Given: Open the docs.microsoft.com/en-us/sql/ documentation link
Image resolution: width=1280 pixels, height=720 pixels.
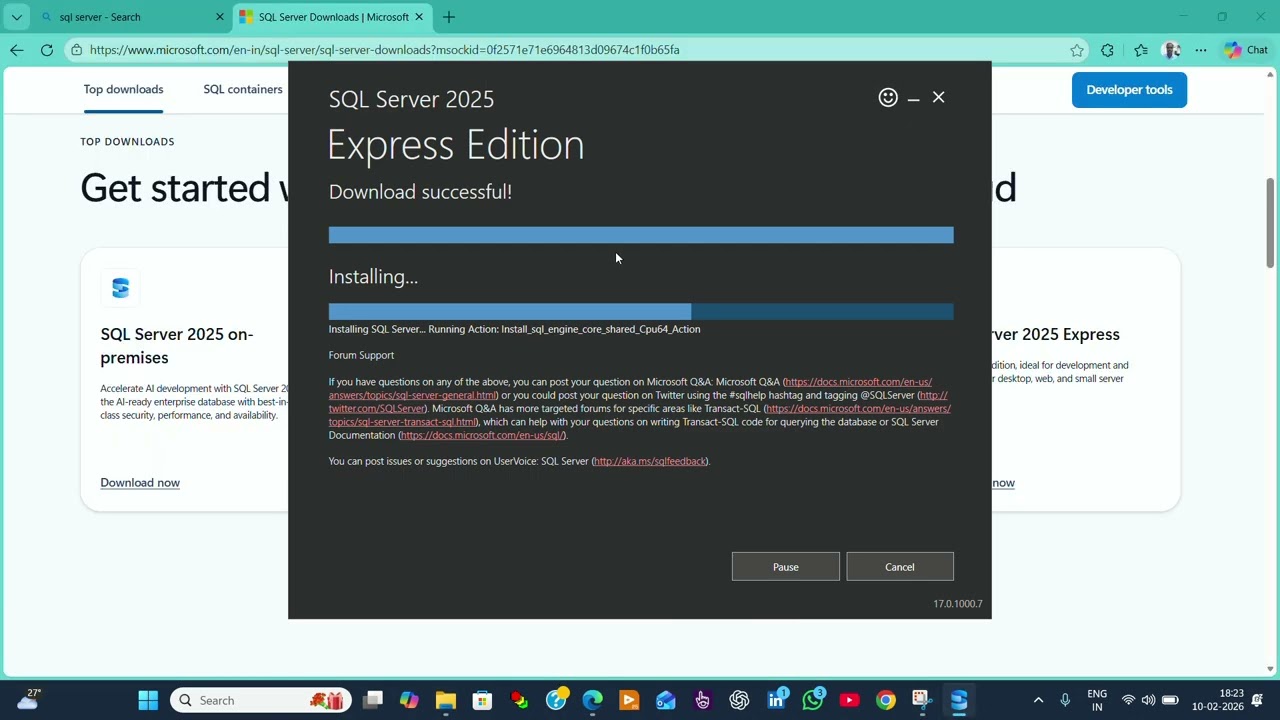Looking at the screenshot, I should 481,435.
